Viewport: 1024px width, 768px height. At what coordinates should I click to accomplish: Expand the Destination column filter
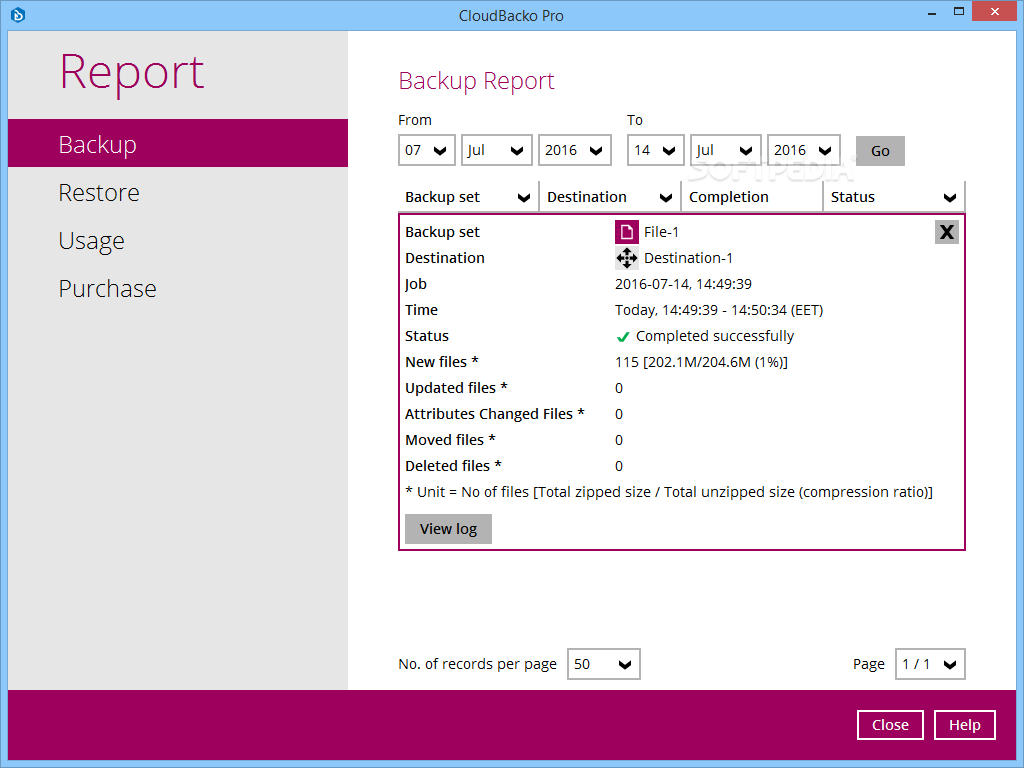pyautogui.click(x=665, y=198)
